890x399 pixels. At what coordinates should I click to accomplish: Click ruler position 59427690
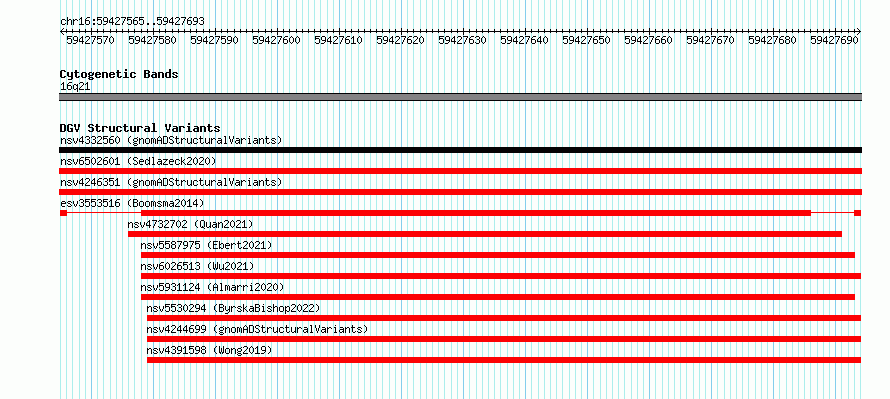[834, 40]
